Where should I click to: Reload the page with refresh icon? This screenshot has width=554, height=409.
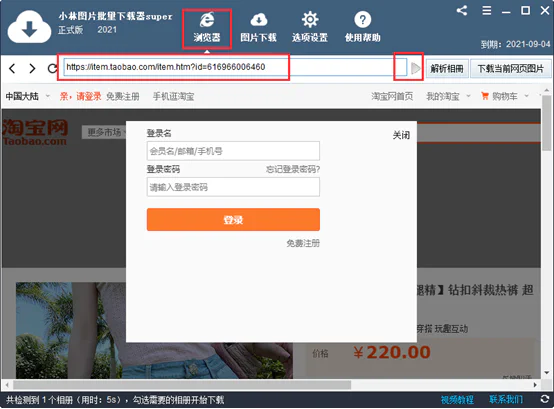pyautogui.click(x=53, y=68)
